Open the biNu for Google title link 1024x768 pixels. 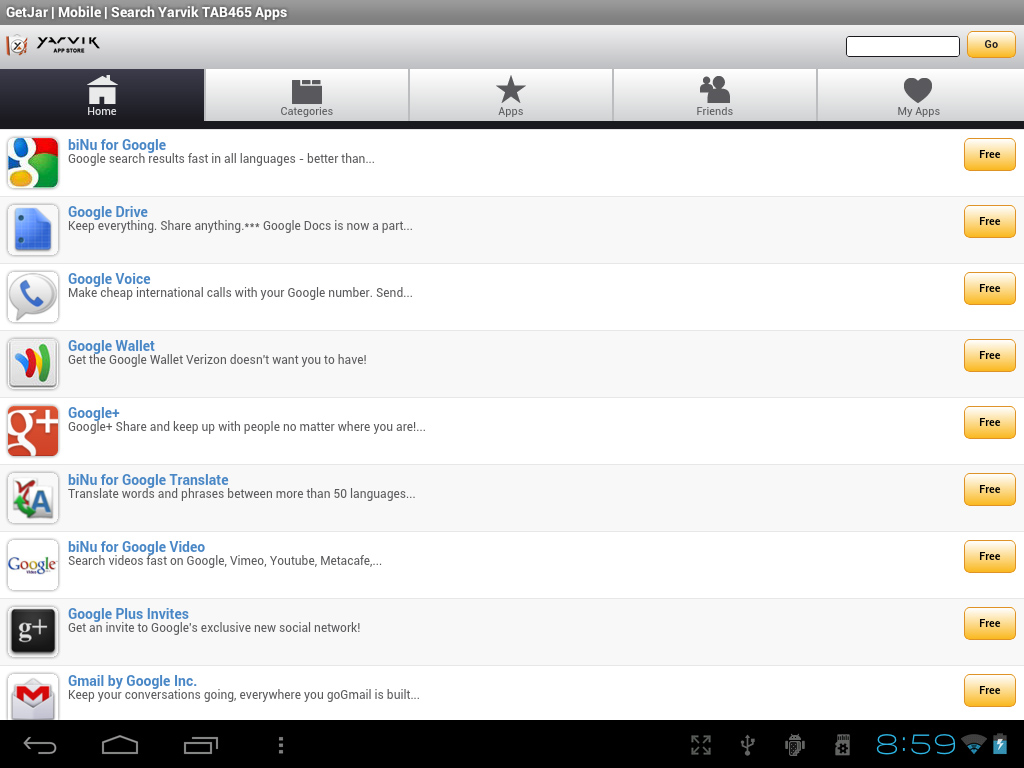[117, 144]
